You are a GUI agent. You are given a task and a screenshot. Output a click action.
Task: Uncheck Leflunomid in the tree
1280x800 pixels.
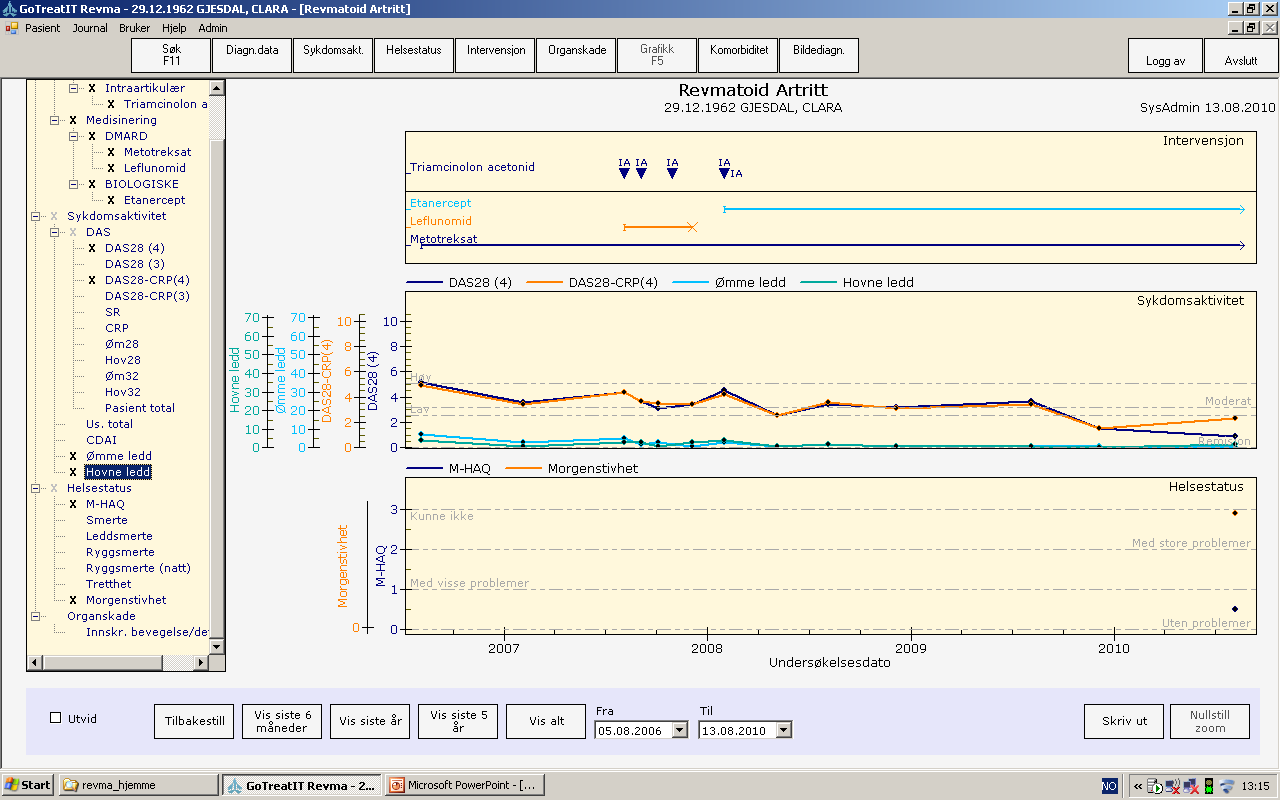click(111, 168)
